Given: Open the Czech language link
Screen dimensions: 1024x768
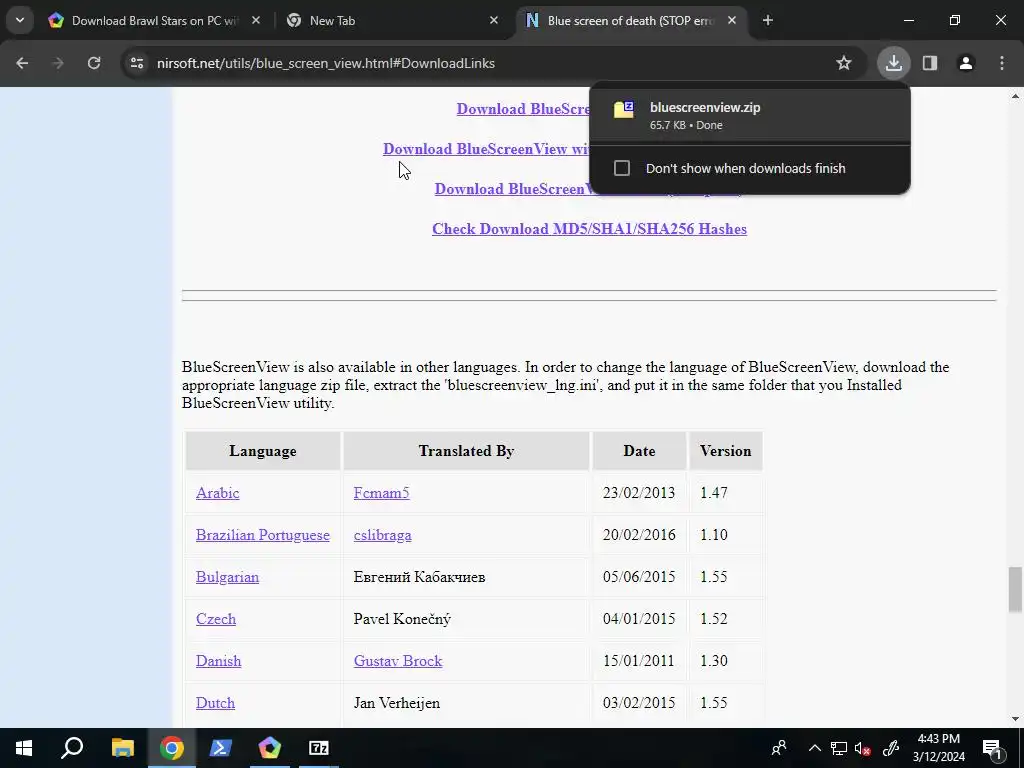Looking at the screenshot, I should pyautogui.click(x=216, y=619).
